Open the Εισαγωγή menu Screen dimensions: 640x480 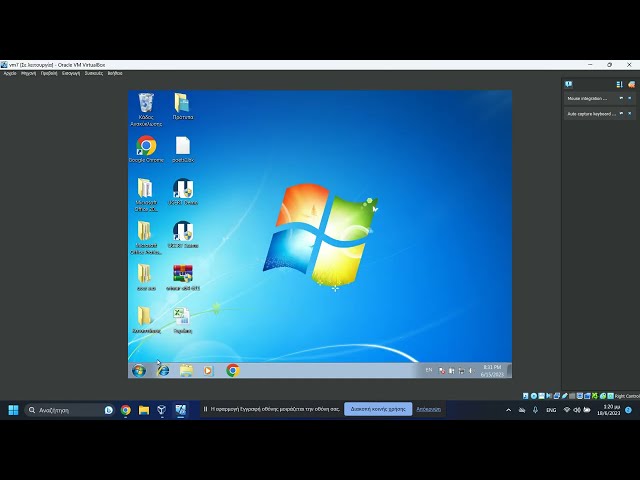coord(71,73)
